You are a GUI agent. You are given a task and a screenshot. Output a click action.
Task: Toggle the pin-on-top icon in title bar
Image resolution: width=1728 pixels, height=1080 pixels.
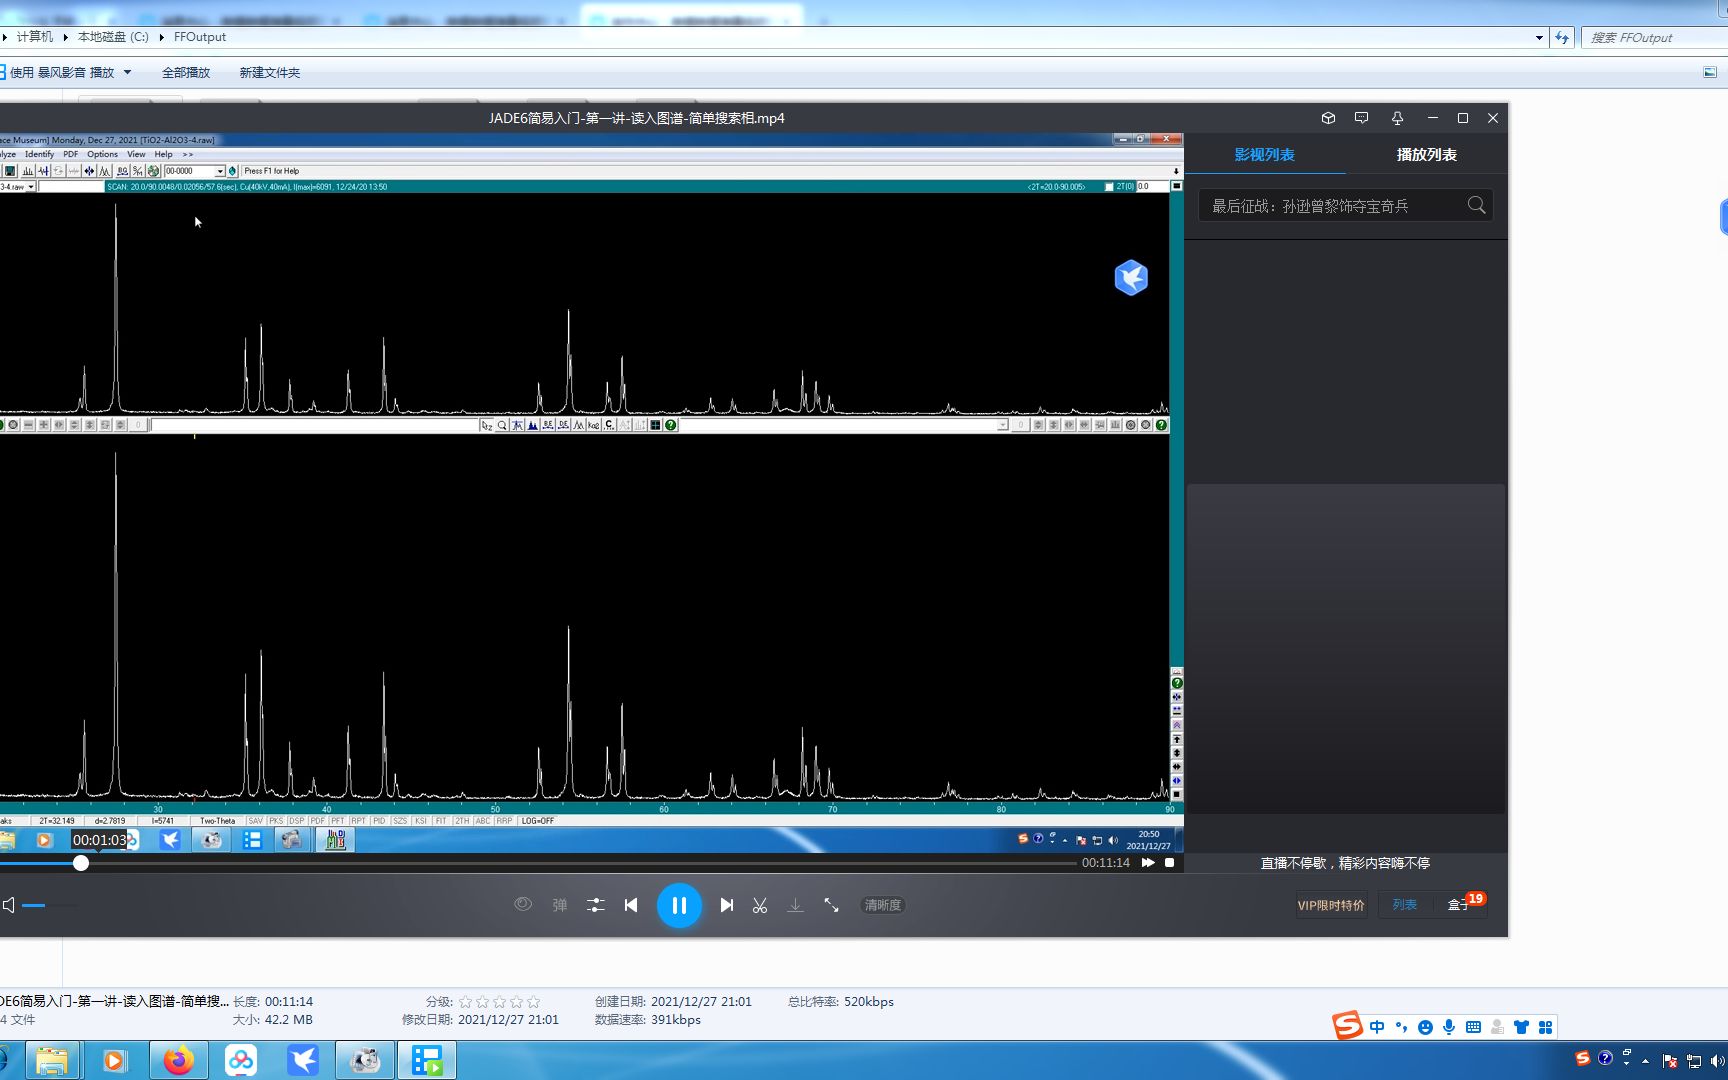[x=1397, y=118]
